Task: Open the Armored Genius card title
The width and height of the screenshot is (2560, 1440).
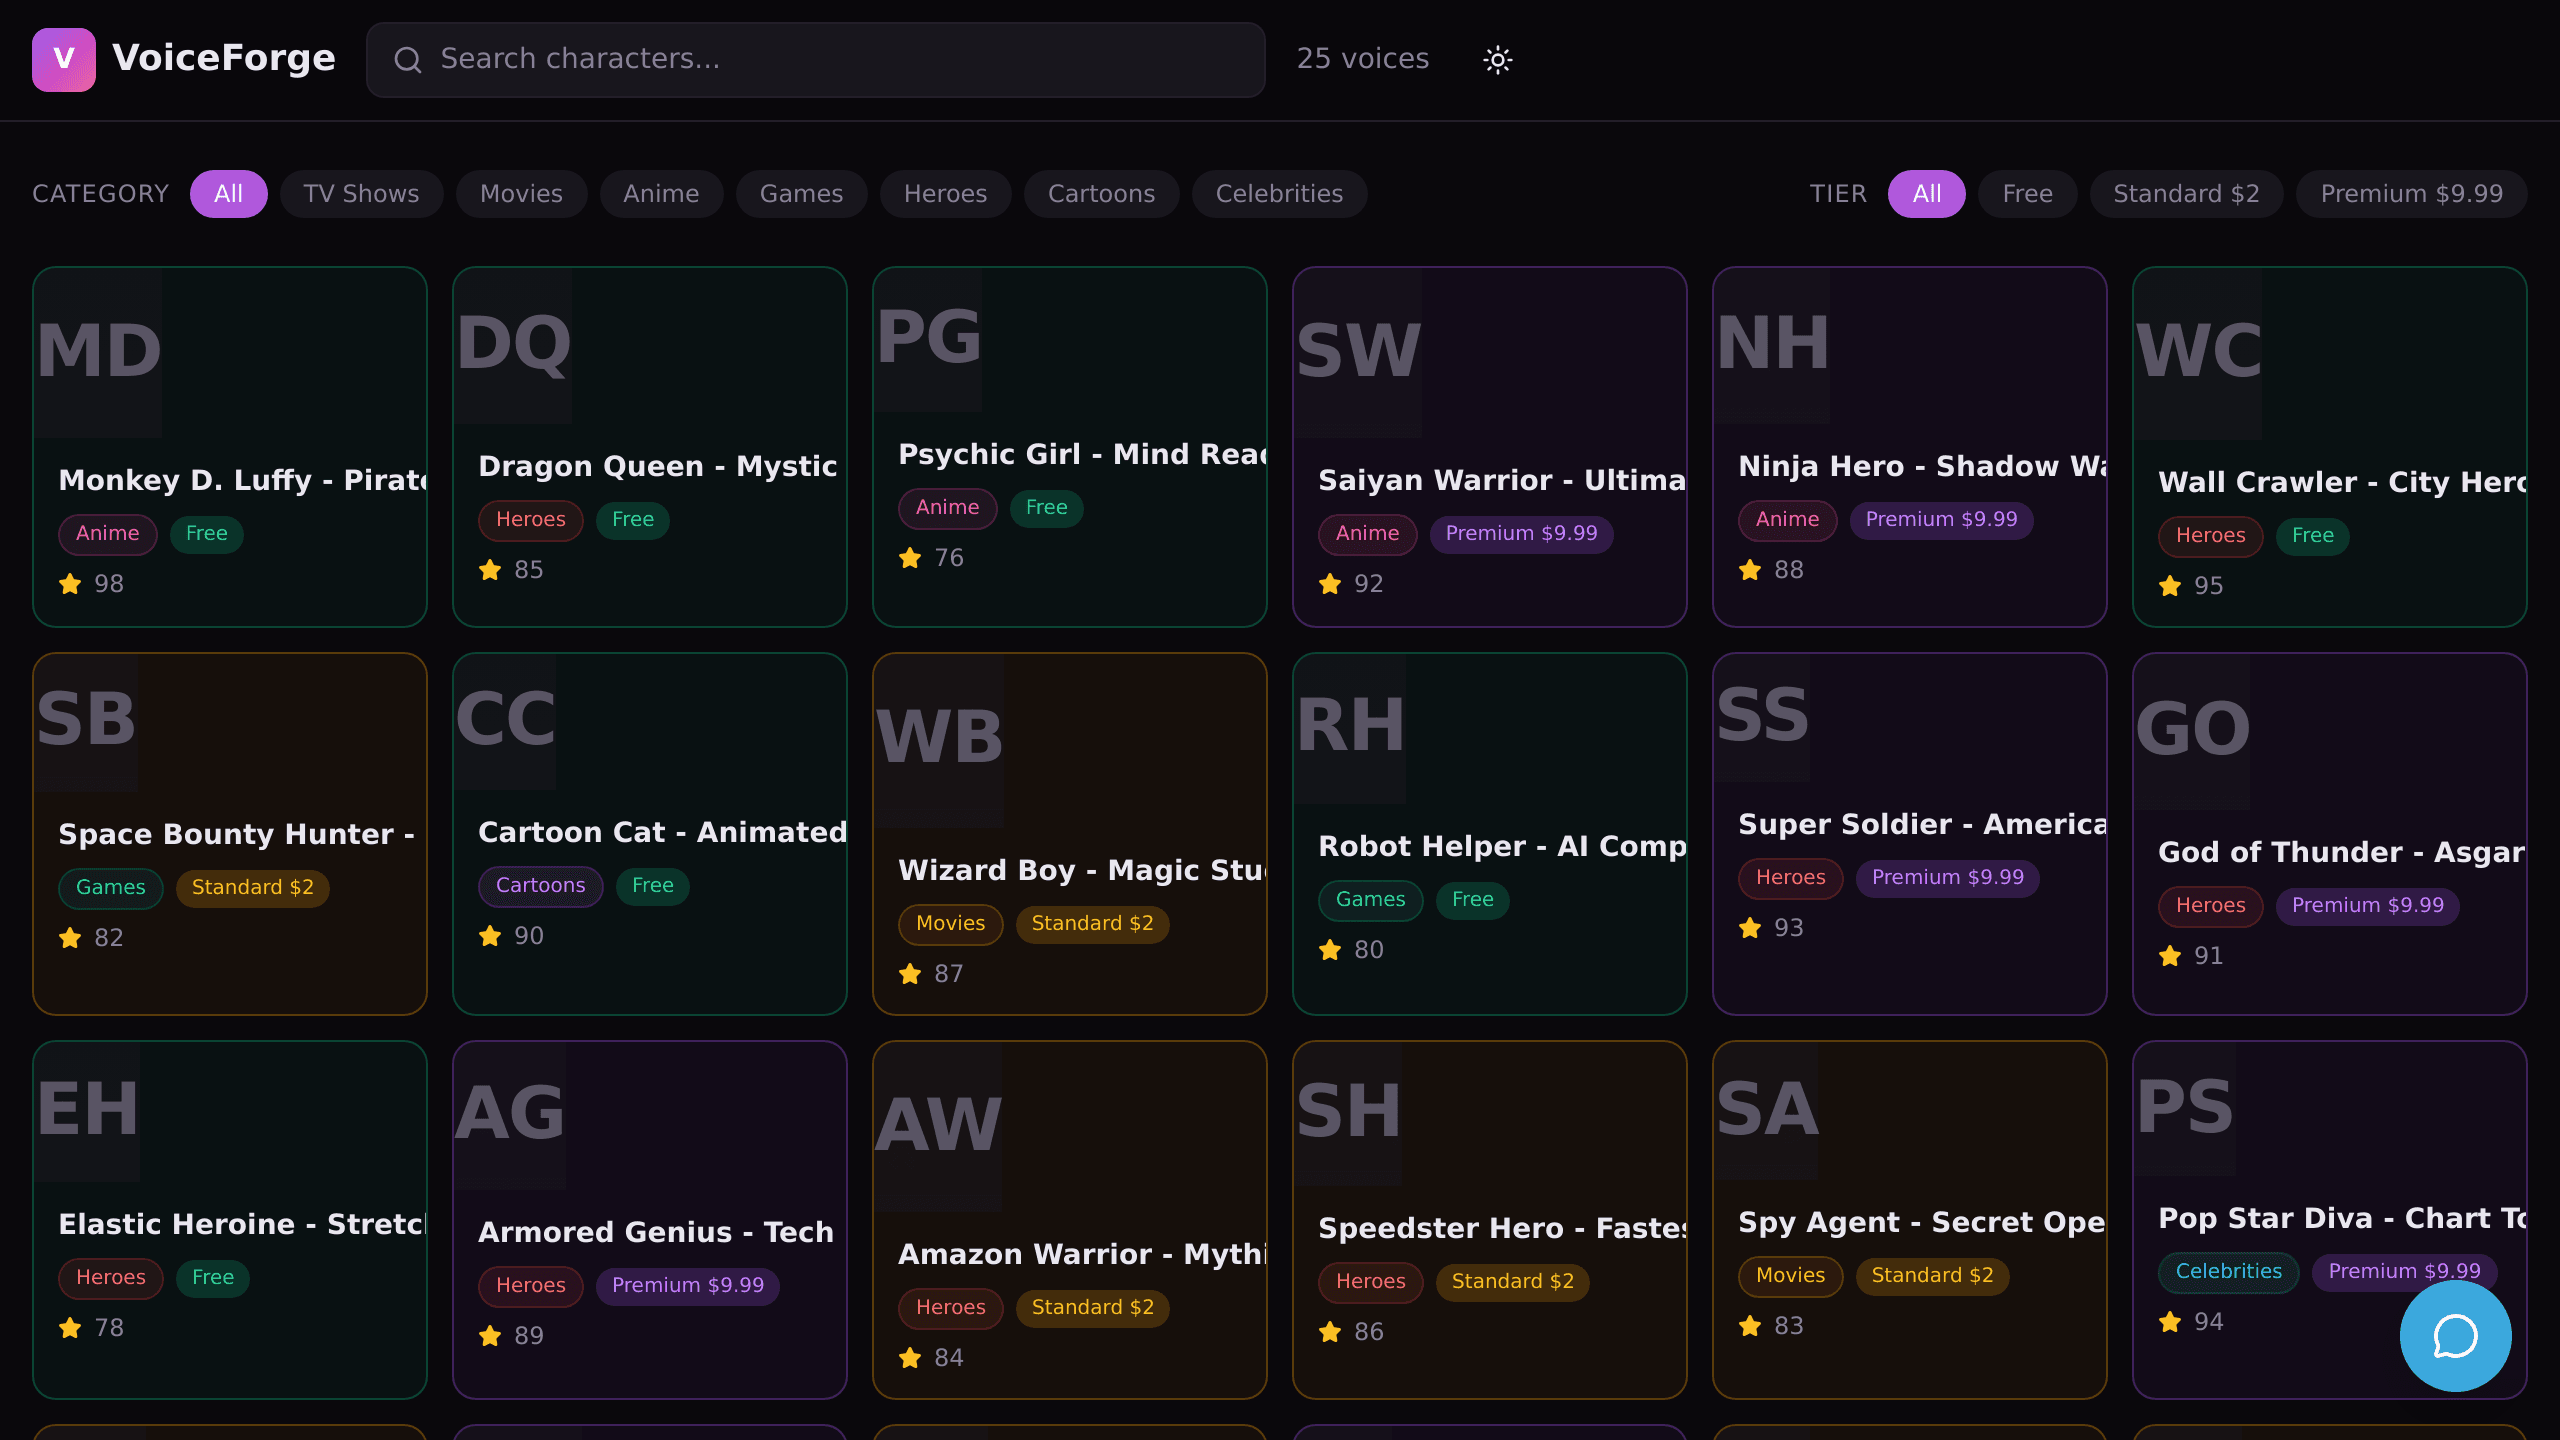Action: [x=656, y=1232]
